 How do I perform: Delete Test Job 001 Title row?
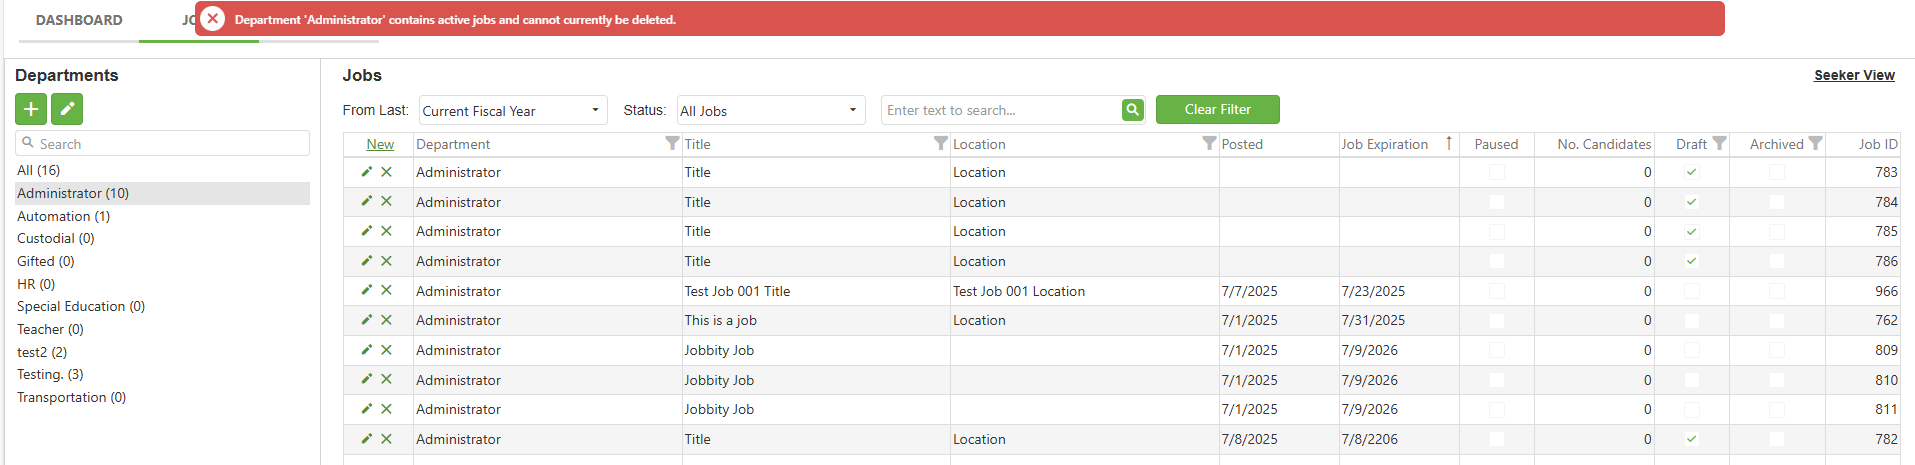(386, 291)
